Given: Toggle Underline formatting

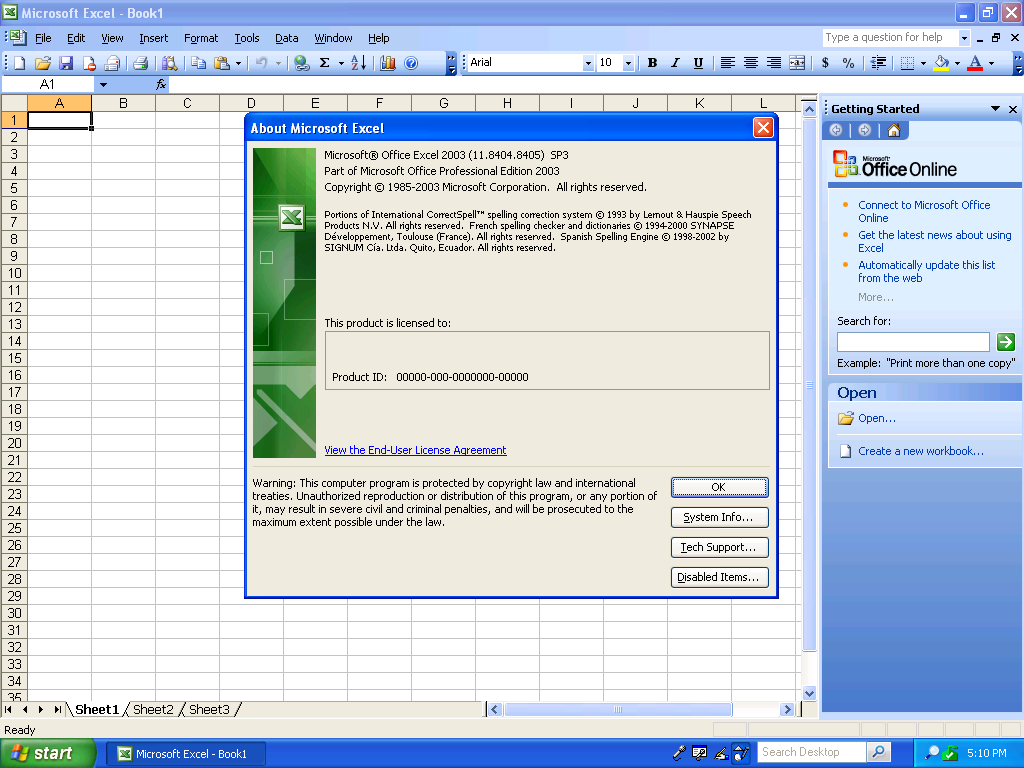Looking at the screenshot, I should pyautogui.click(x=698, y=63).
